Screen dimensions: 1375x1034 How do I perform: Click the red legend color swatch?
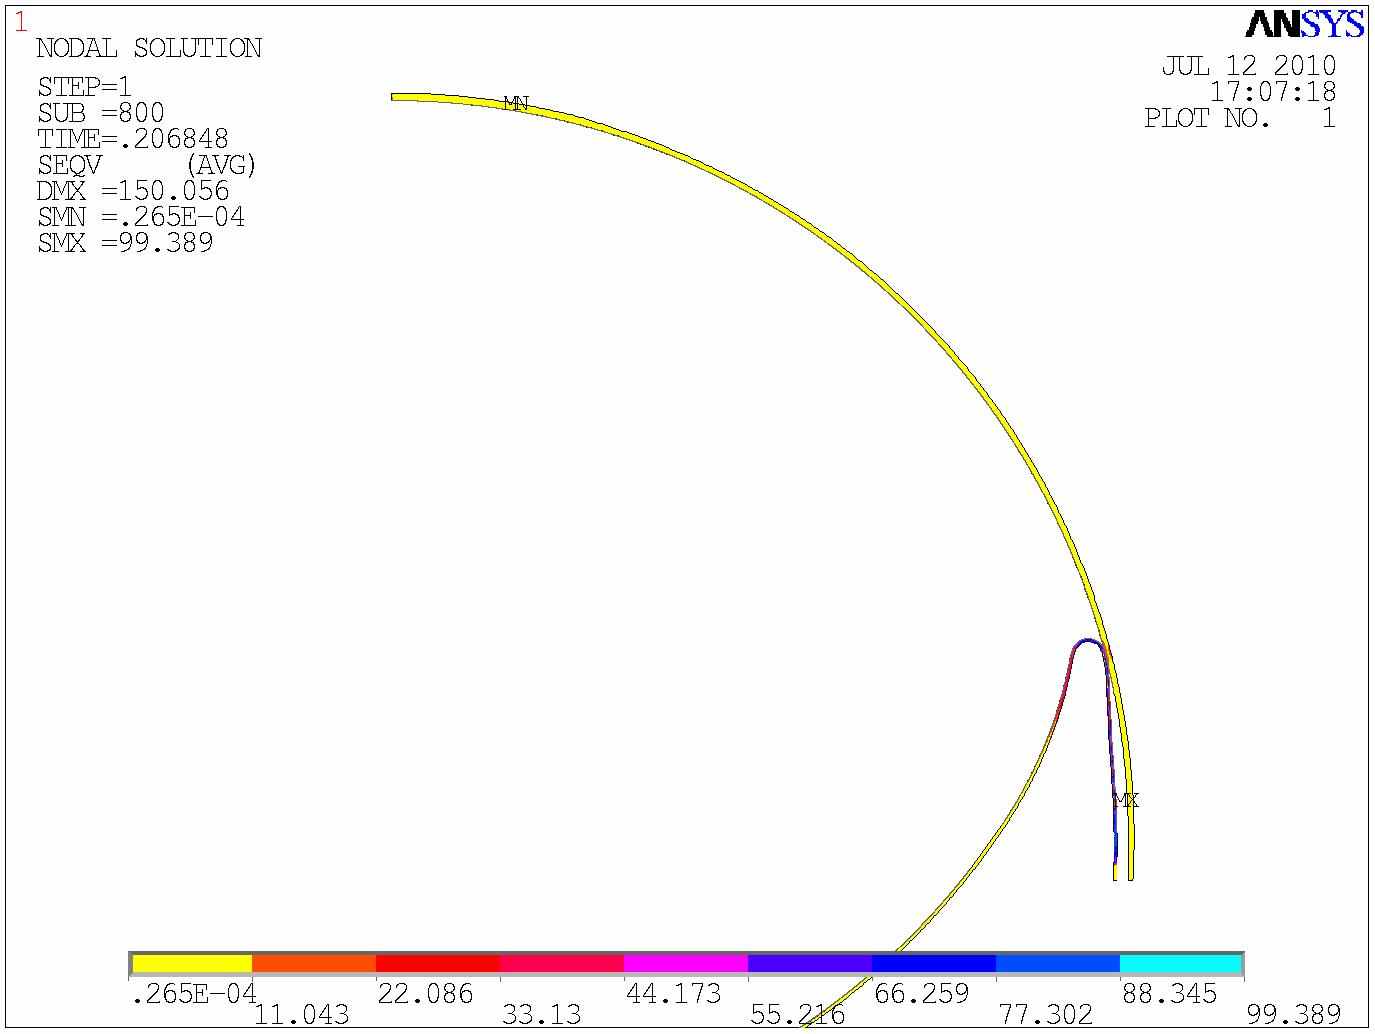coord(438,963)
